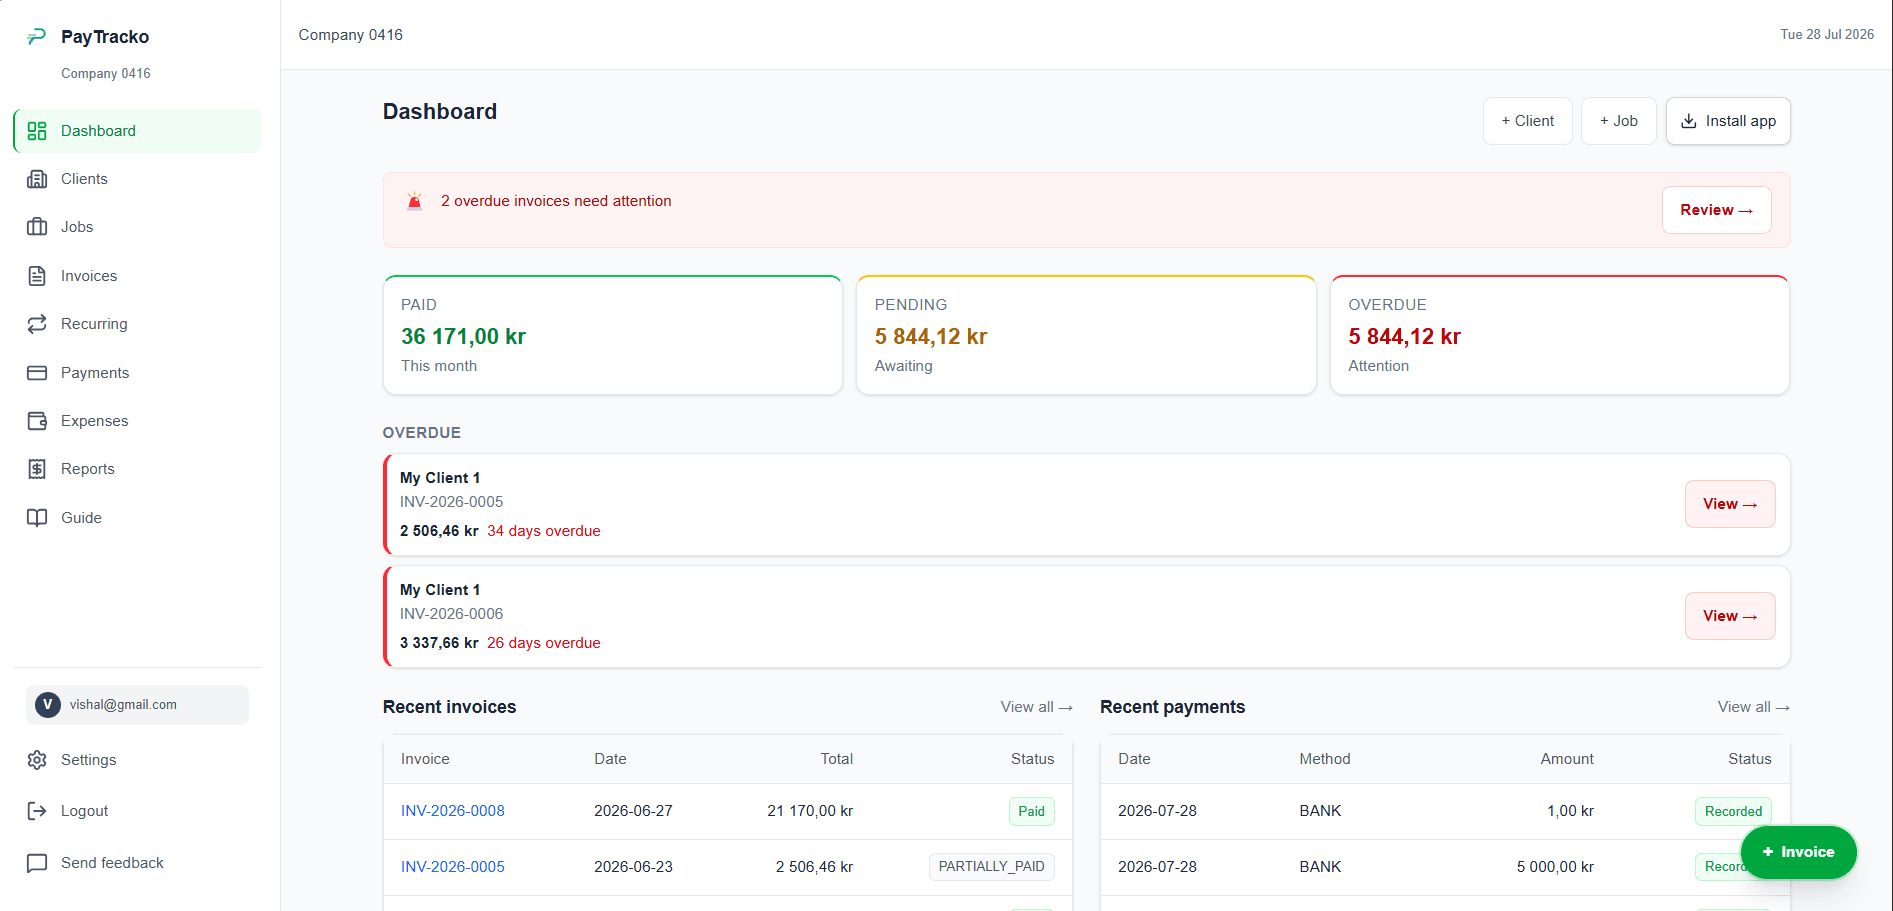
Task: Click the PAID summary card
Action: pyautogui.click(x=613, y=335)
